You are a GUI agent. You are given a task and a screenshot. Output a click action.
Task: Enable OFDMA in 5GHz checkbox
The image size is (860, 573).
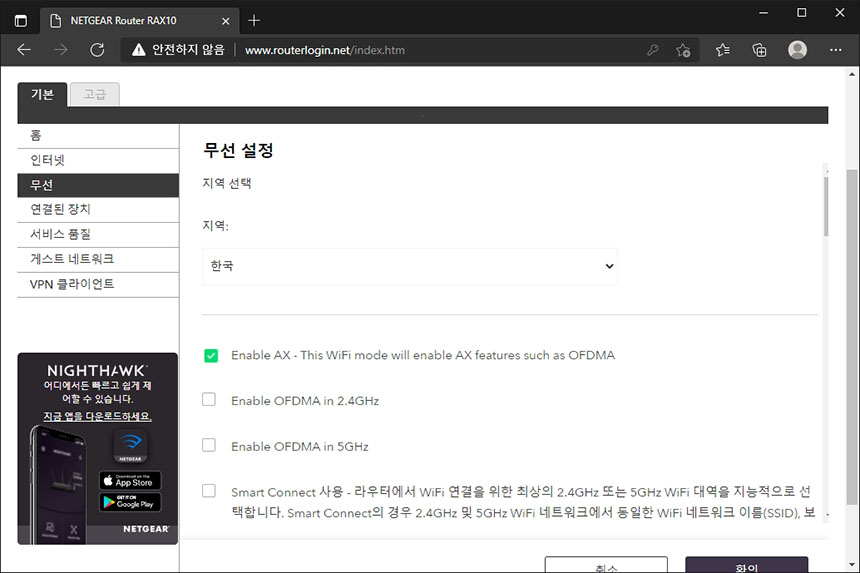coord(209,445)
